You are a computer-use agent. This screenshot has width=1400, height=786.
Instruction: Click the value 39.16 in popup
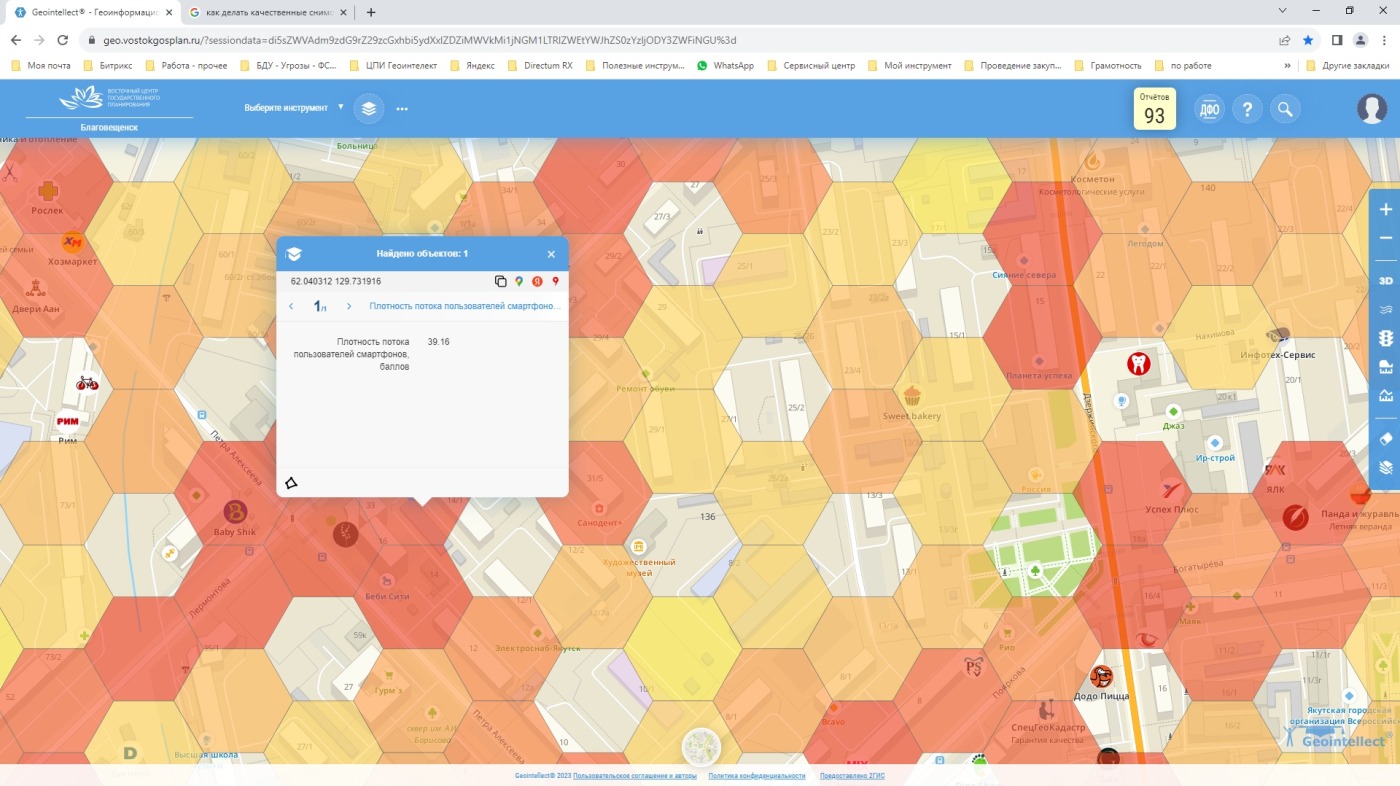pos(438,342)
